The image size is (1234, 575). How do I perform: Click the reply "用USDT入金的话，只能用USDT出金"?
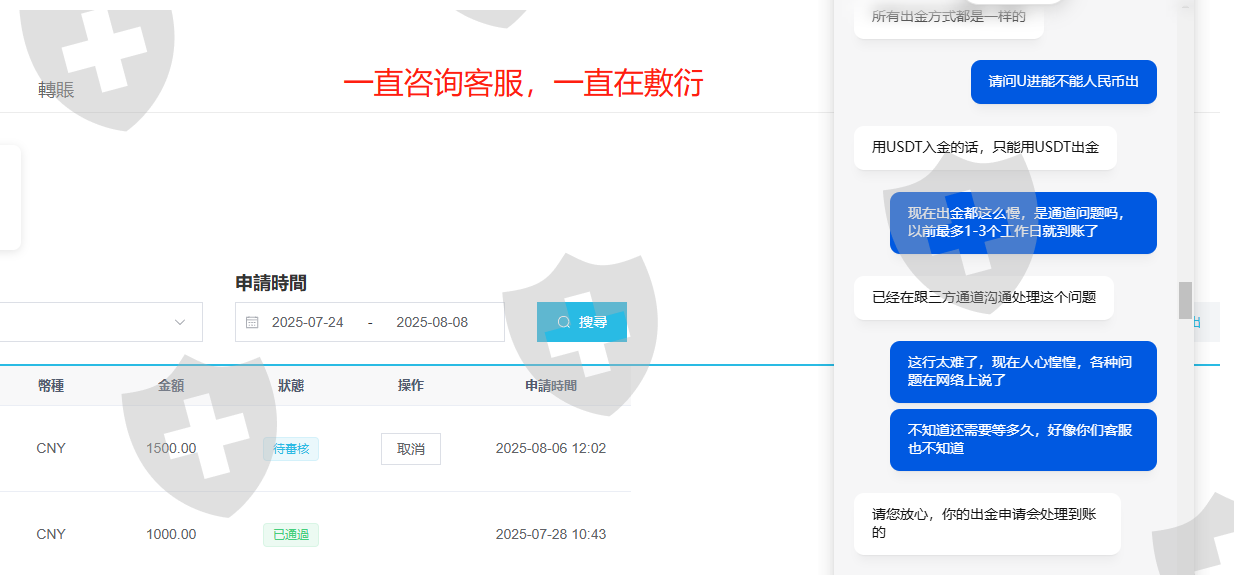pyautogui.click(x=985, y=148)
